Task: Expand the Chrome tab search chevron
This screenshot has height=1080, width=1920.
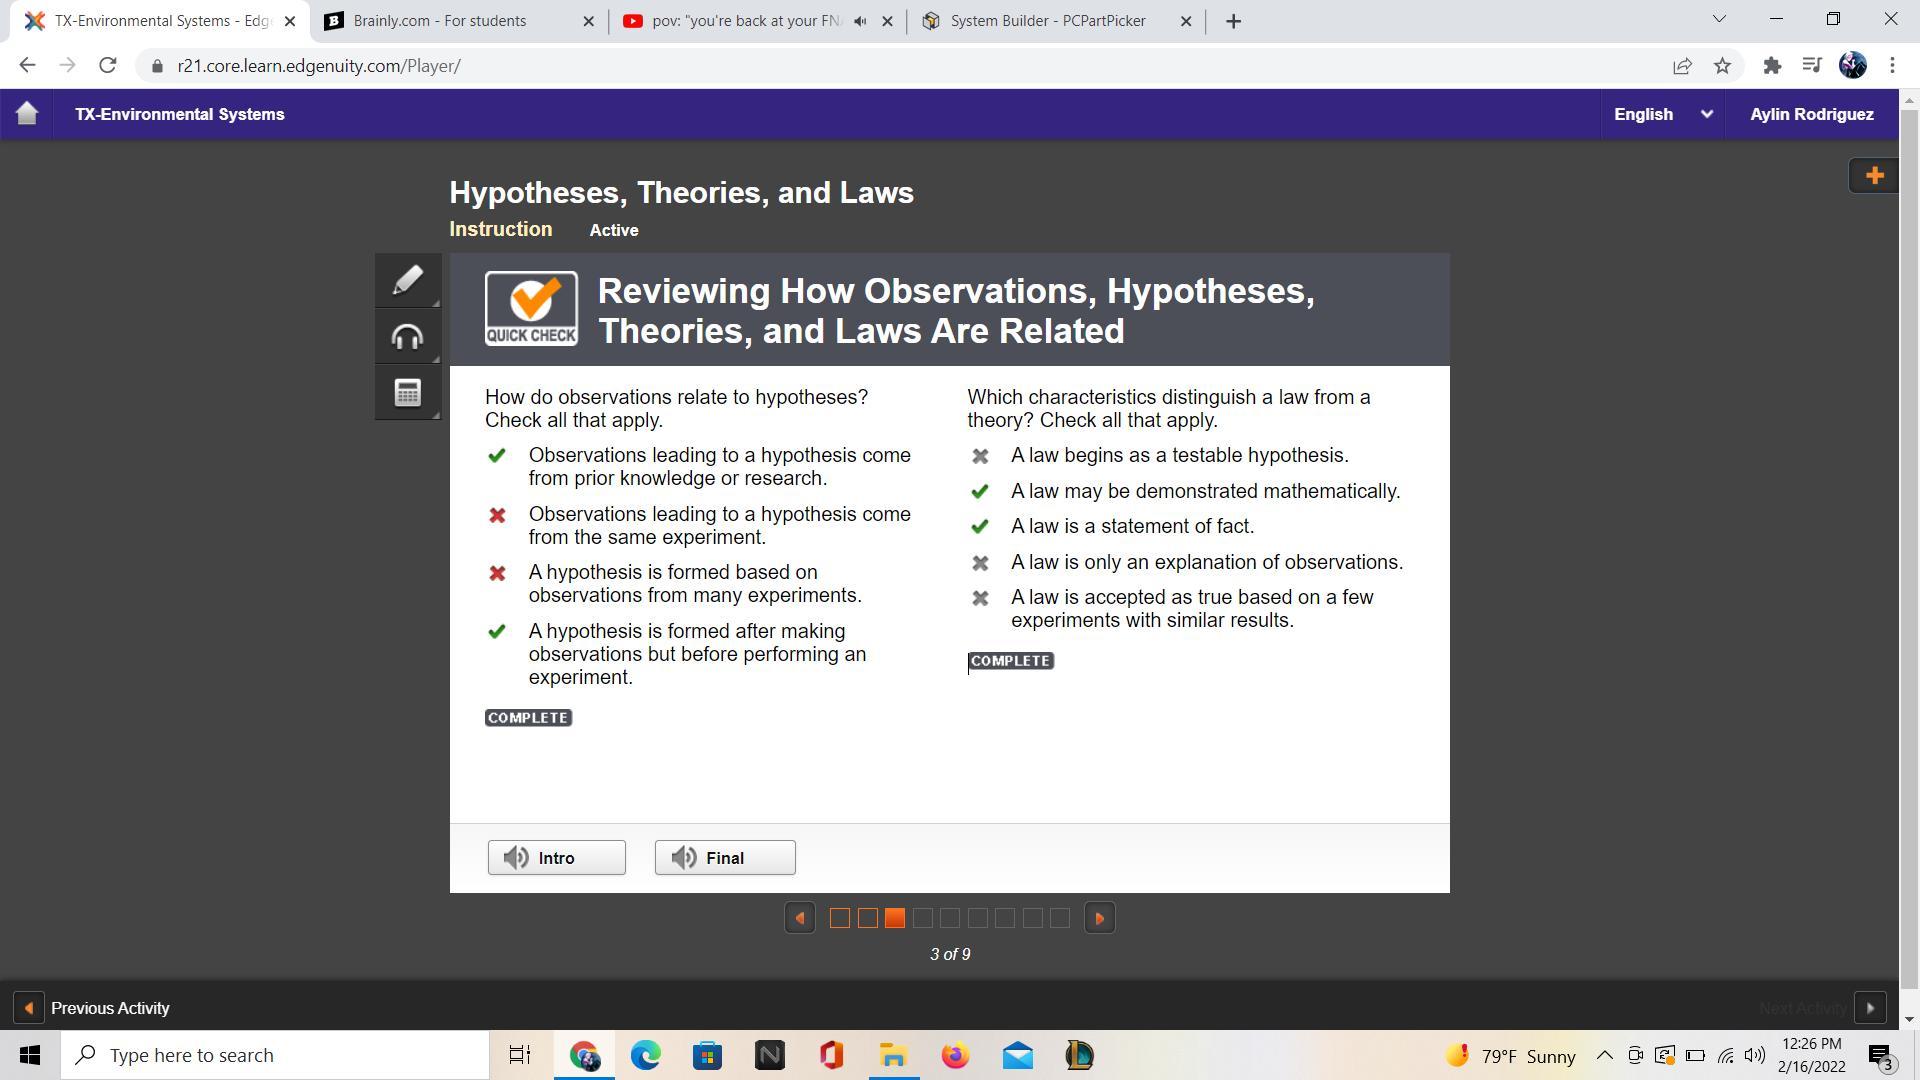Action: [x=1719, y=19]
